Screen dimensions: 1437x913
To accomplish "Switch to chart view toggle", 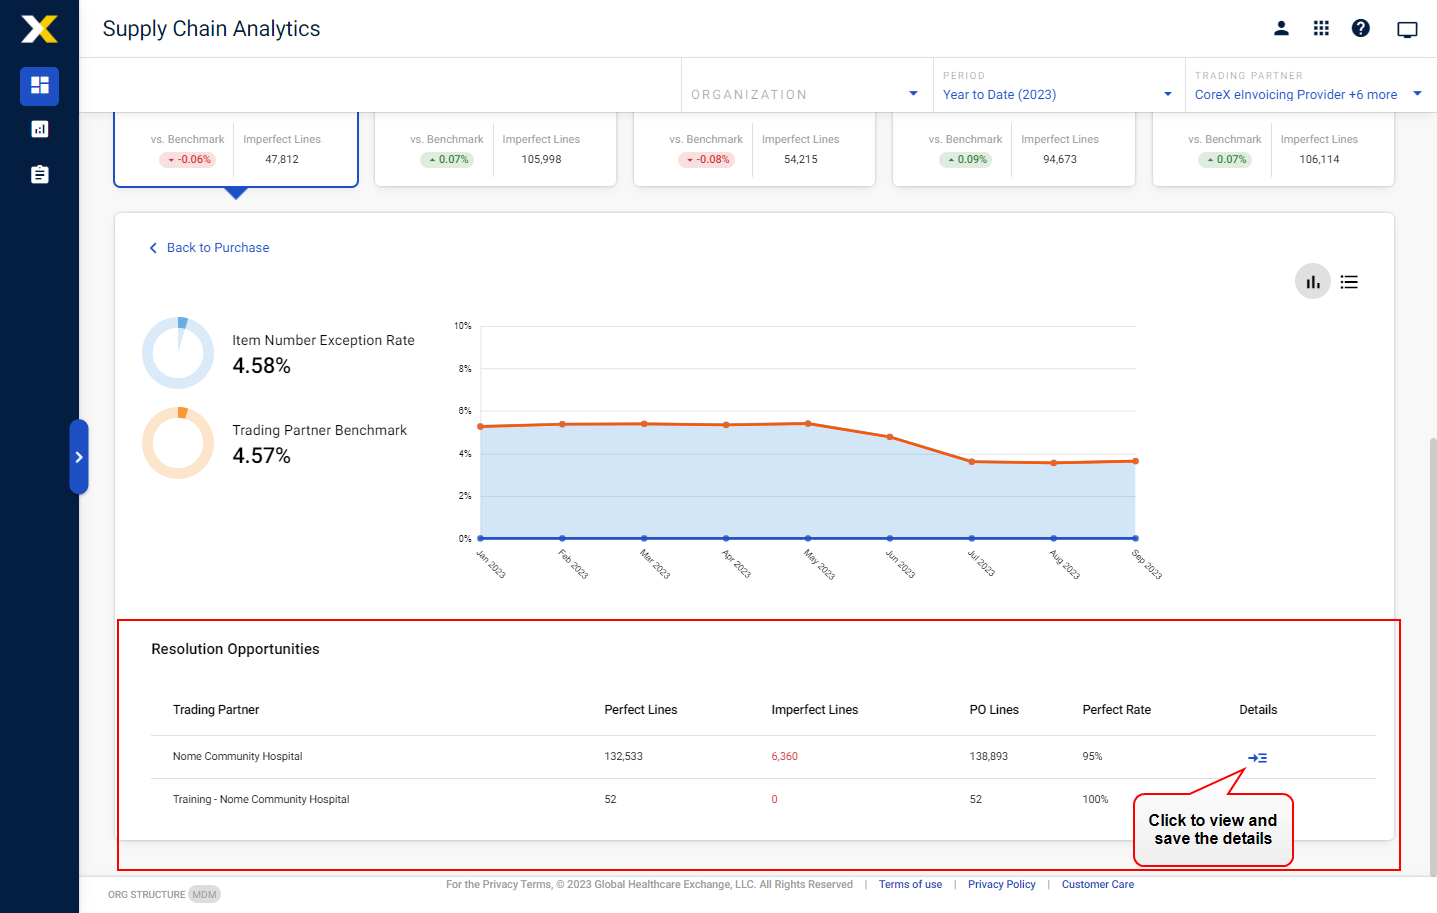I will 1312,281.
